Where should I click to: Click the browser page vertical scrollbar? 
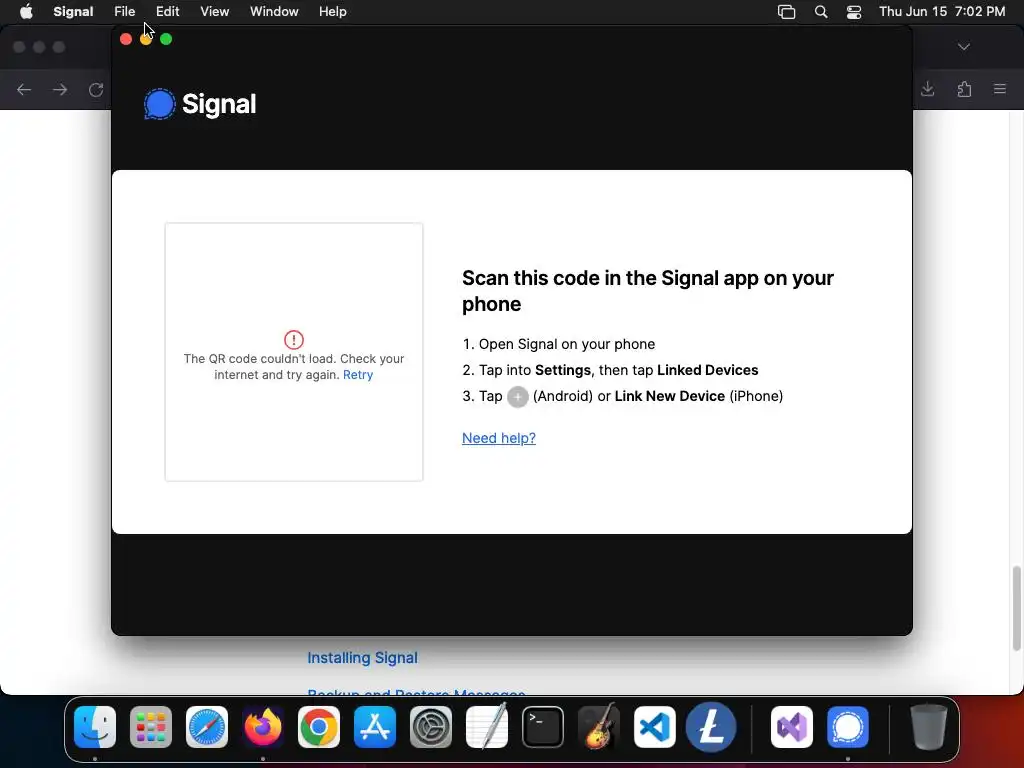pos(1016,609)
